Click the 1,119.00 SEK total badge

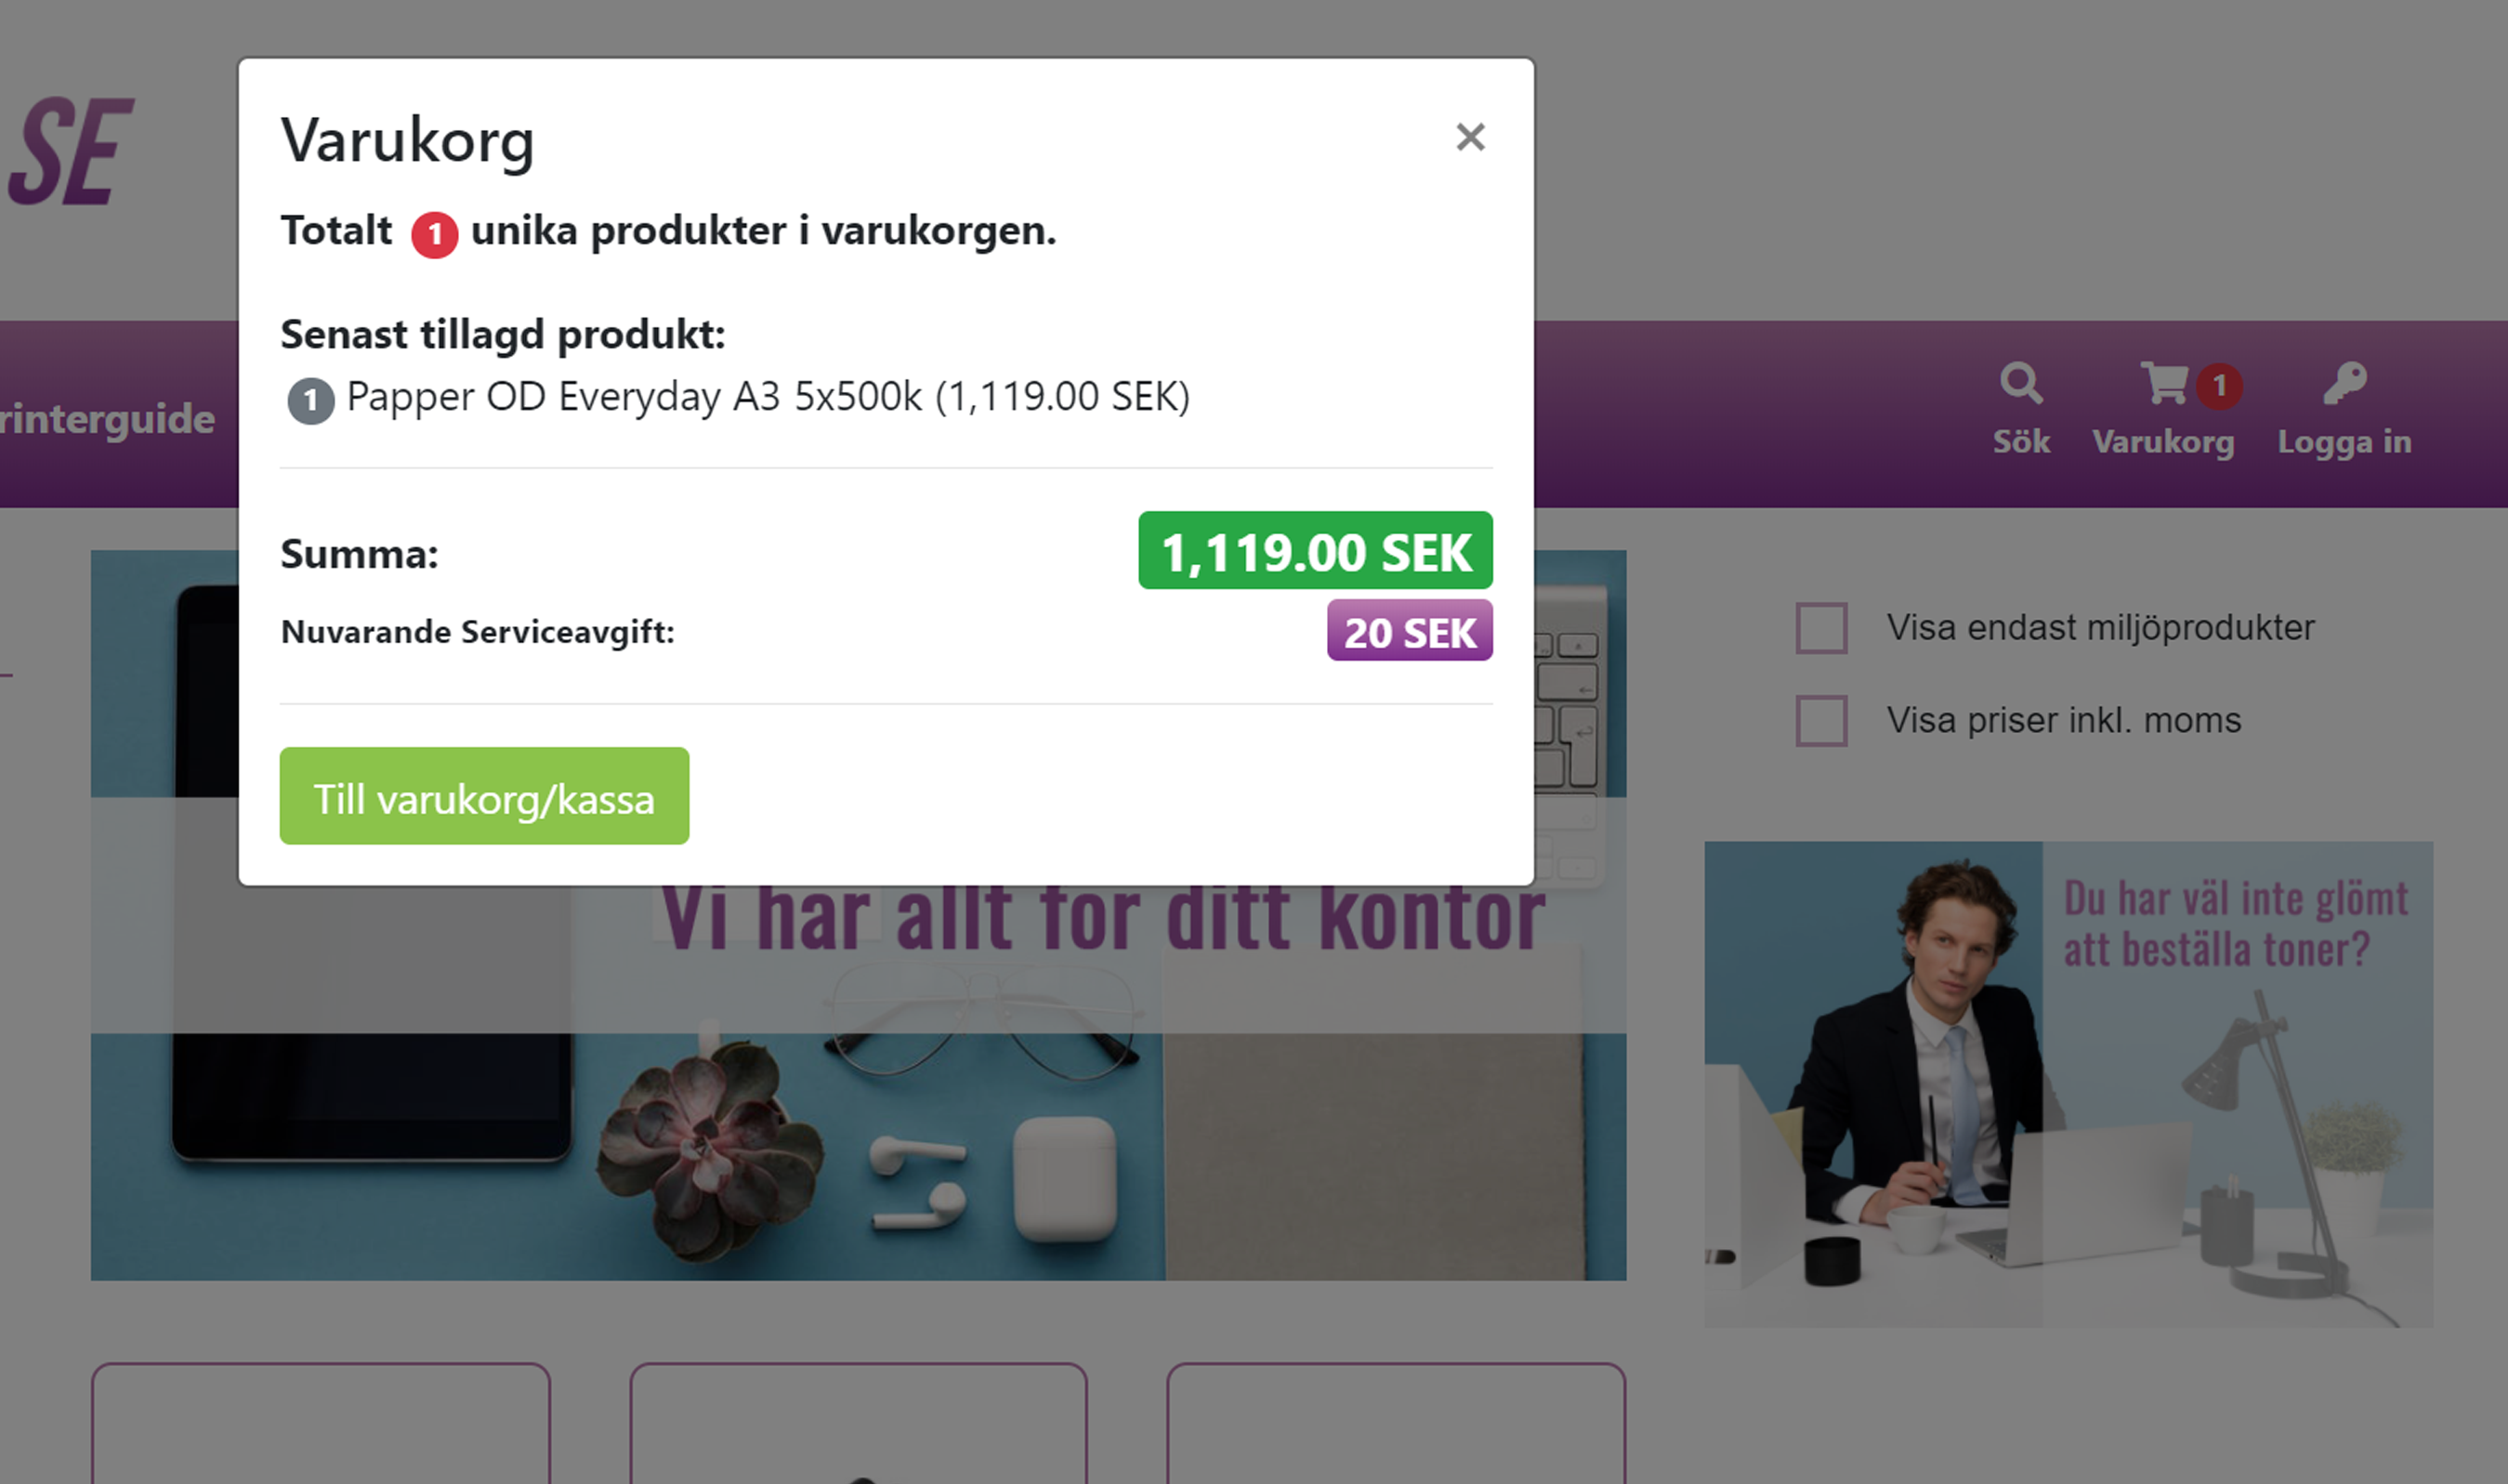pos(1315,551)
